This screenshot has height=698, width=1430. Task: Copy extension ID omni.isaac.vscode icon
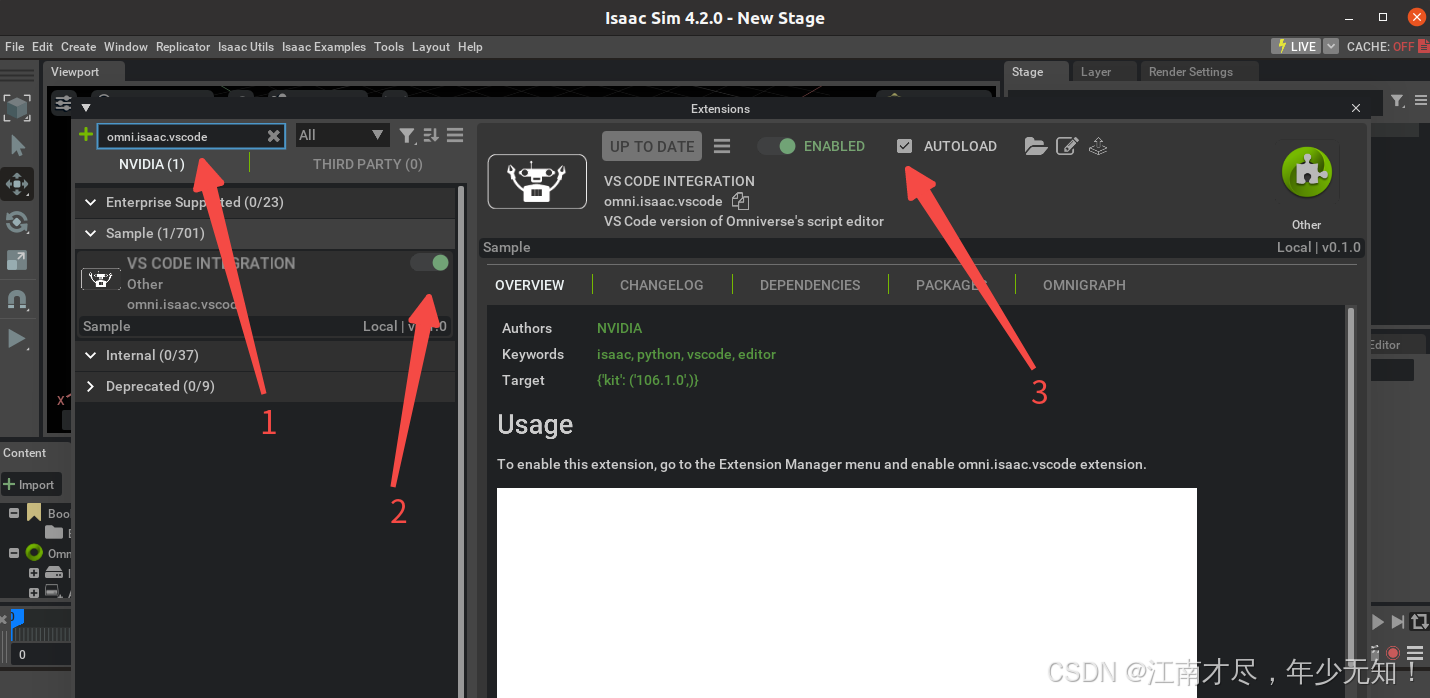click(x=740, y=201)
